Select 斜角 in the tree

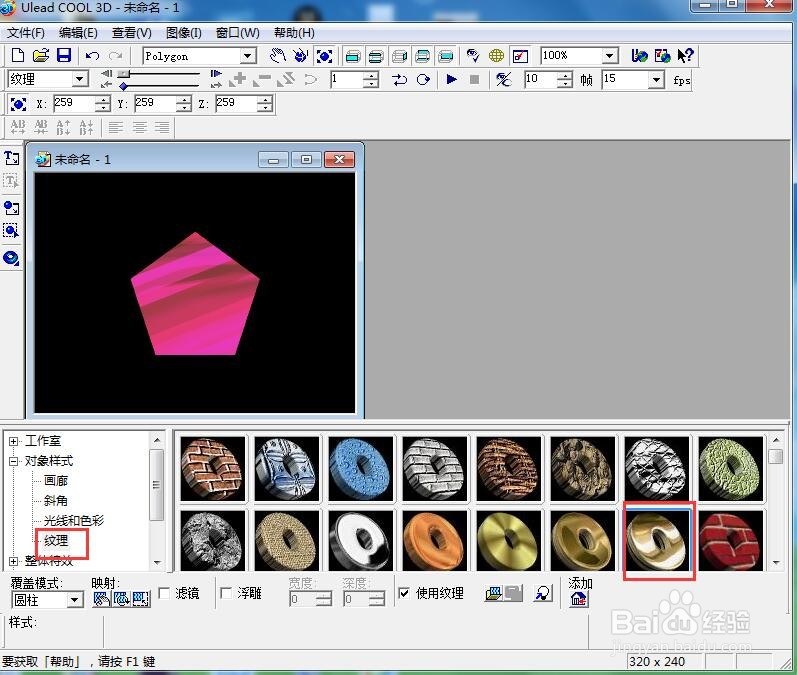[x=56, y=501]
